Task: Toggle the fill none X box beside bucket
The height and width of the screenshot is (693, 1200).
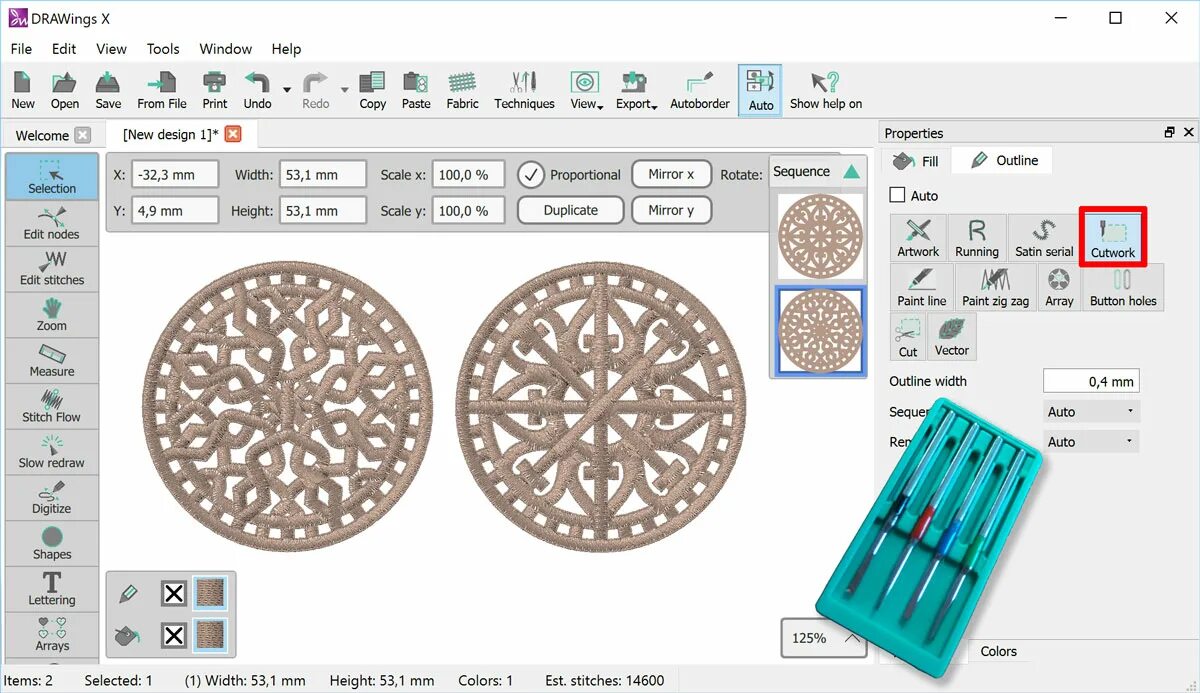Action: [174, 635]
